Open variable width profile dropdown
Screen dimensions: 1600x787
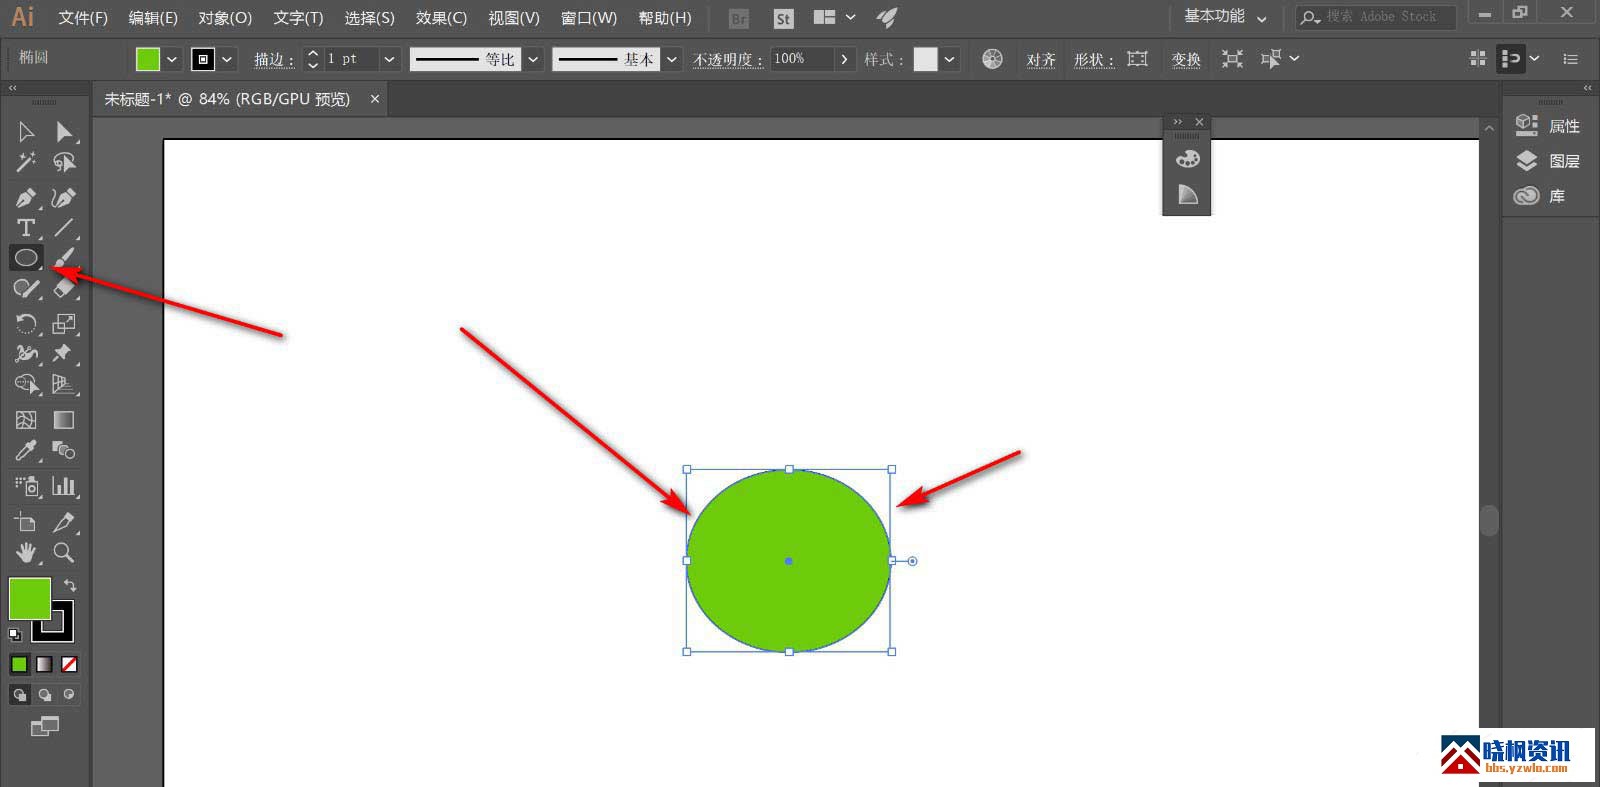[x=533, y=59]
